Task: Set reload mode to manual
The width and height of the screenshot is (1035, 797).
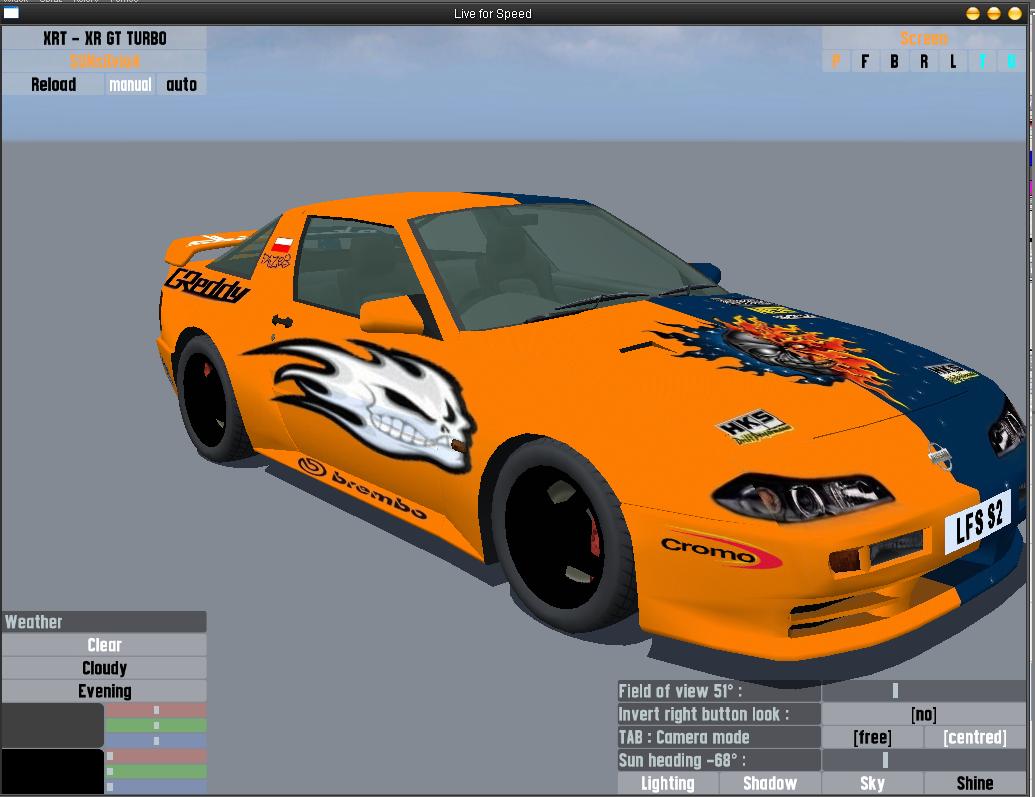Action: [130, 85]
